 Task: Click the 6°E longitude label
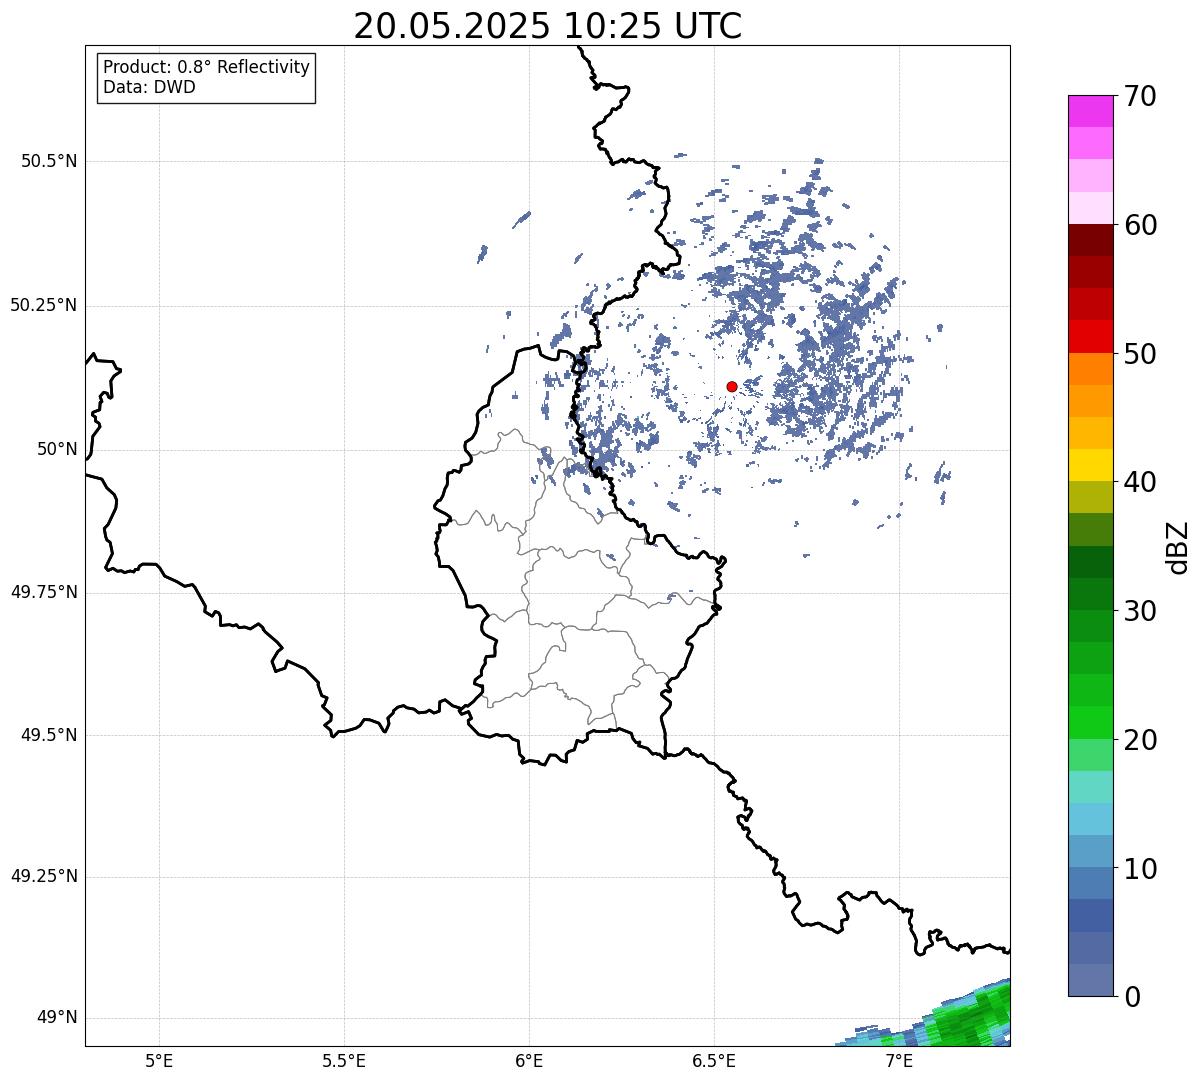tap(529, 1061)
